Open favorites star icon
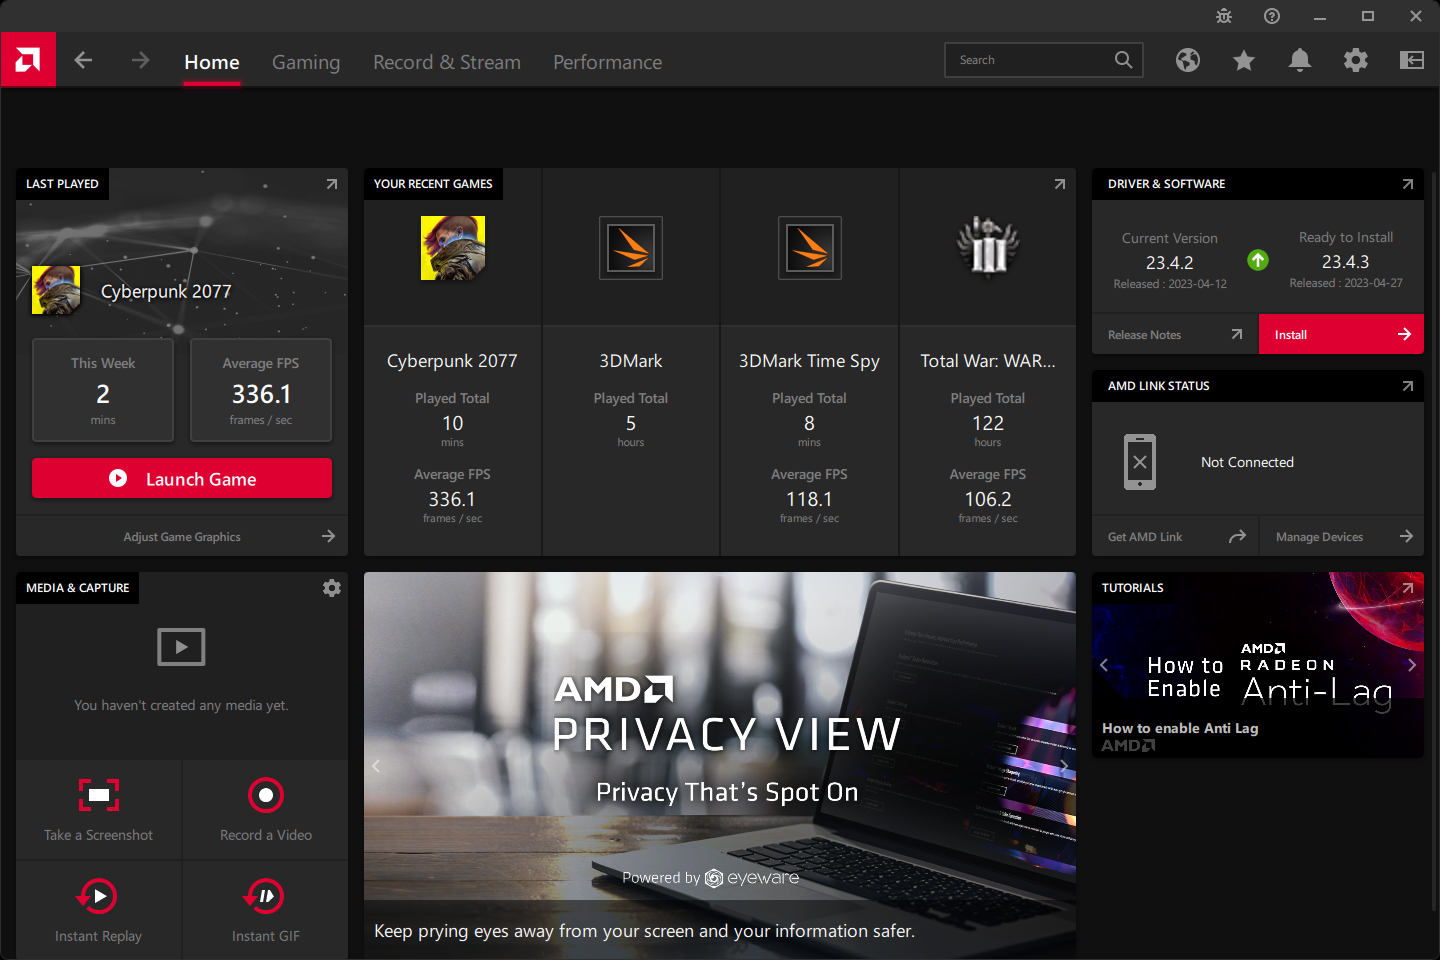Viewport: 1440px width, 960px height. [x=1244, y=61]
